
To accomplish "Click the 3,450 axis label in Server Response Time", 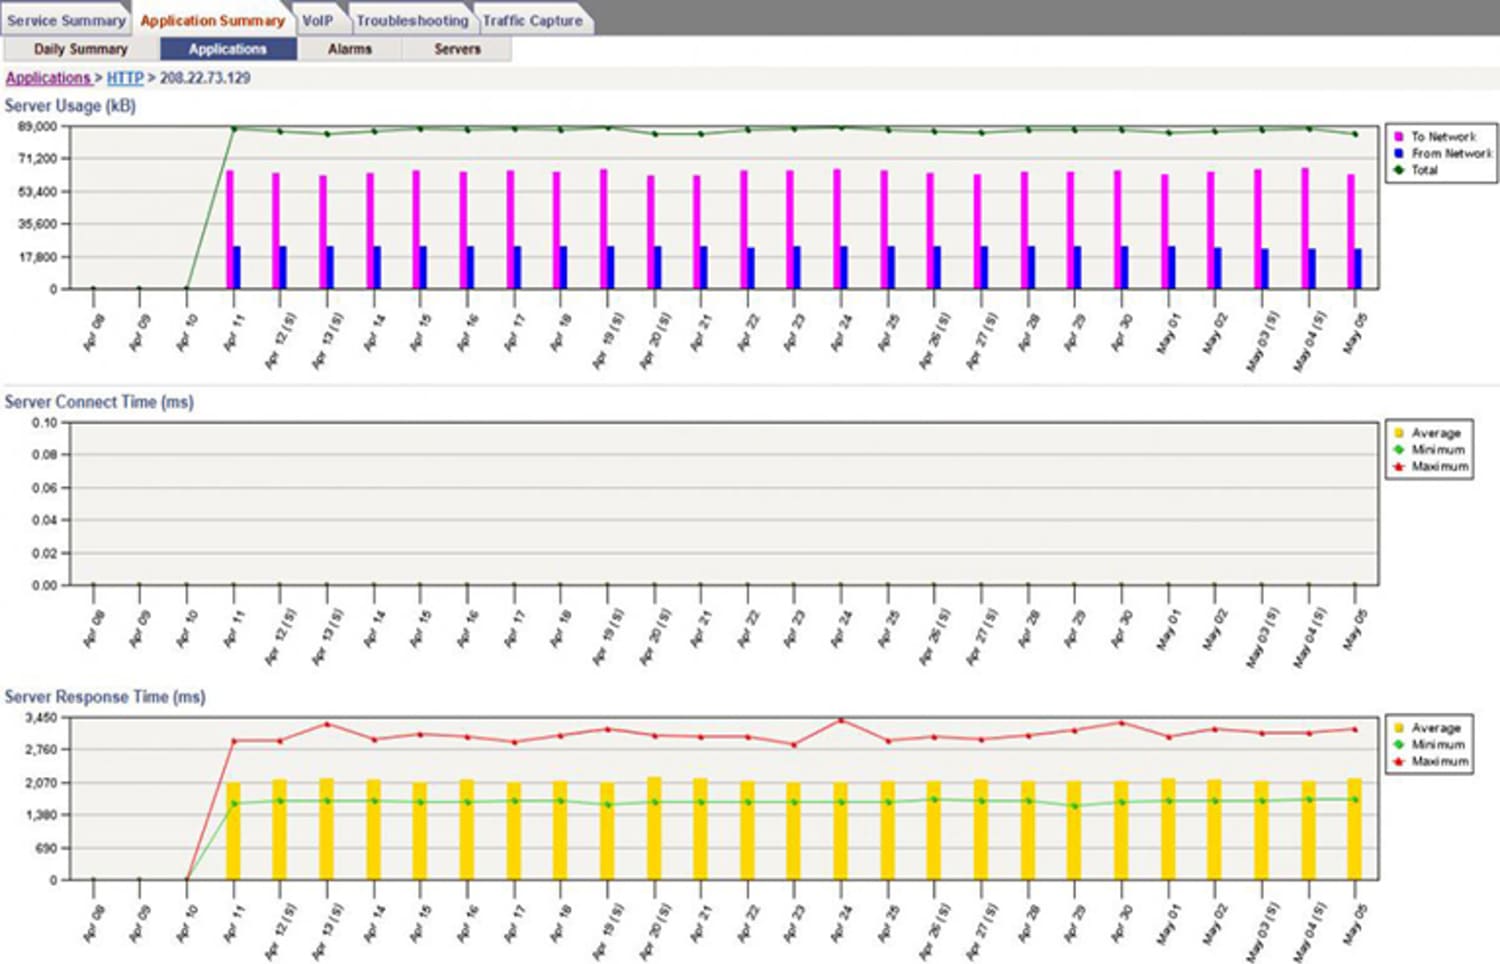I will 41,718.
